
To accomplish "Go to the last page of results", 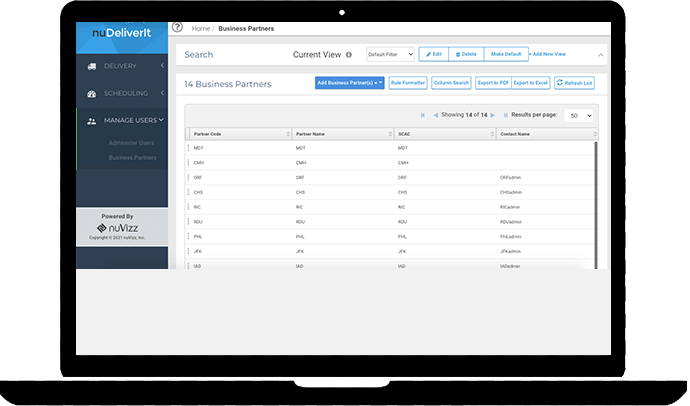I will coord(505,115).
